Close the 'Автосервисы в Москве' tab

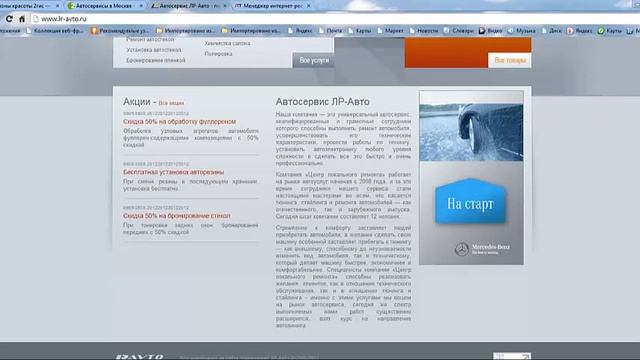point(141,6)
